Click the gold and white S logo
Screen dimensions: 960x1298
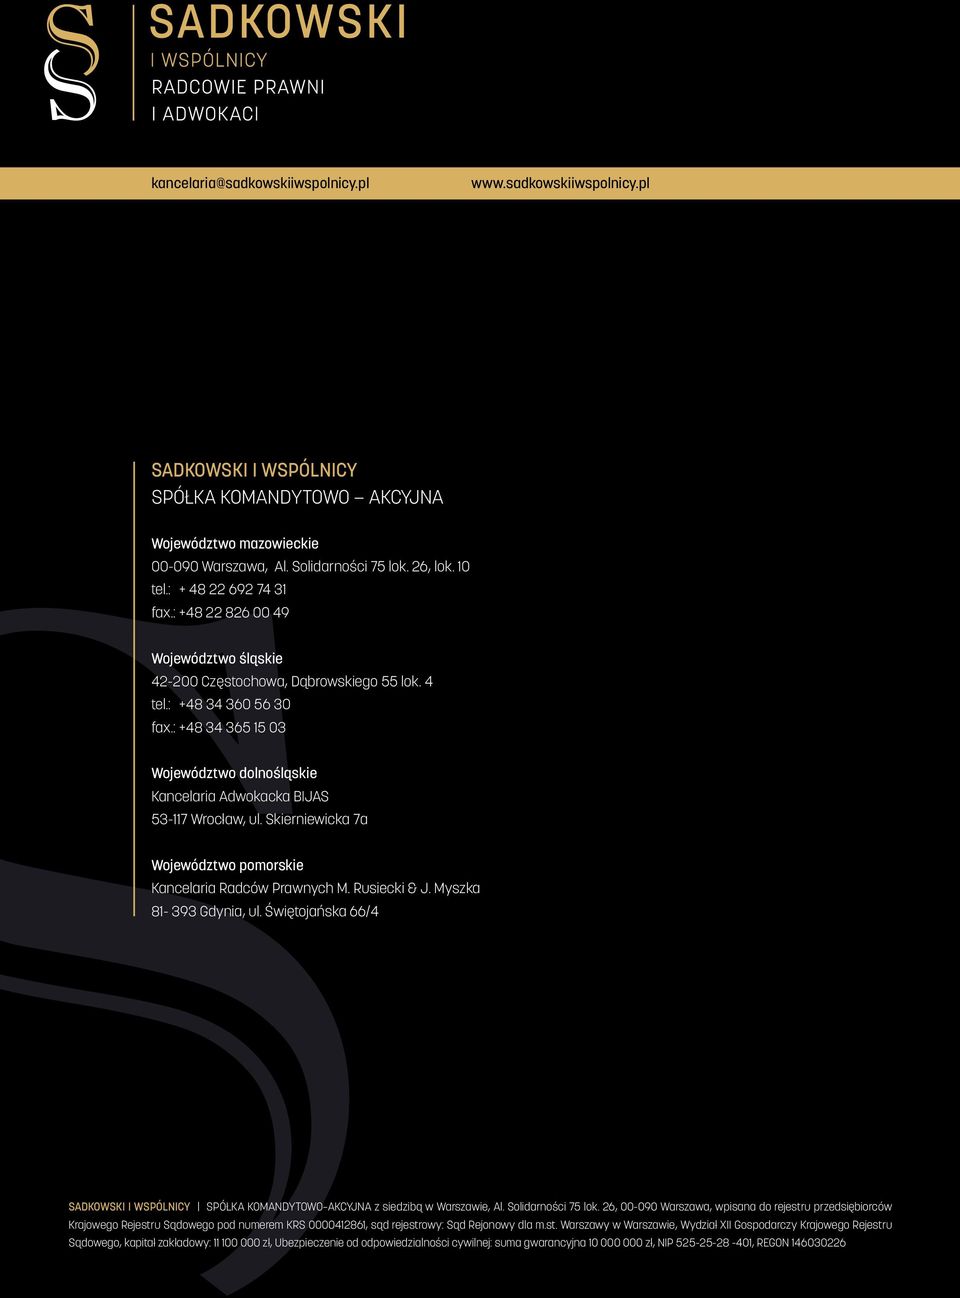coord(72,62)
